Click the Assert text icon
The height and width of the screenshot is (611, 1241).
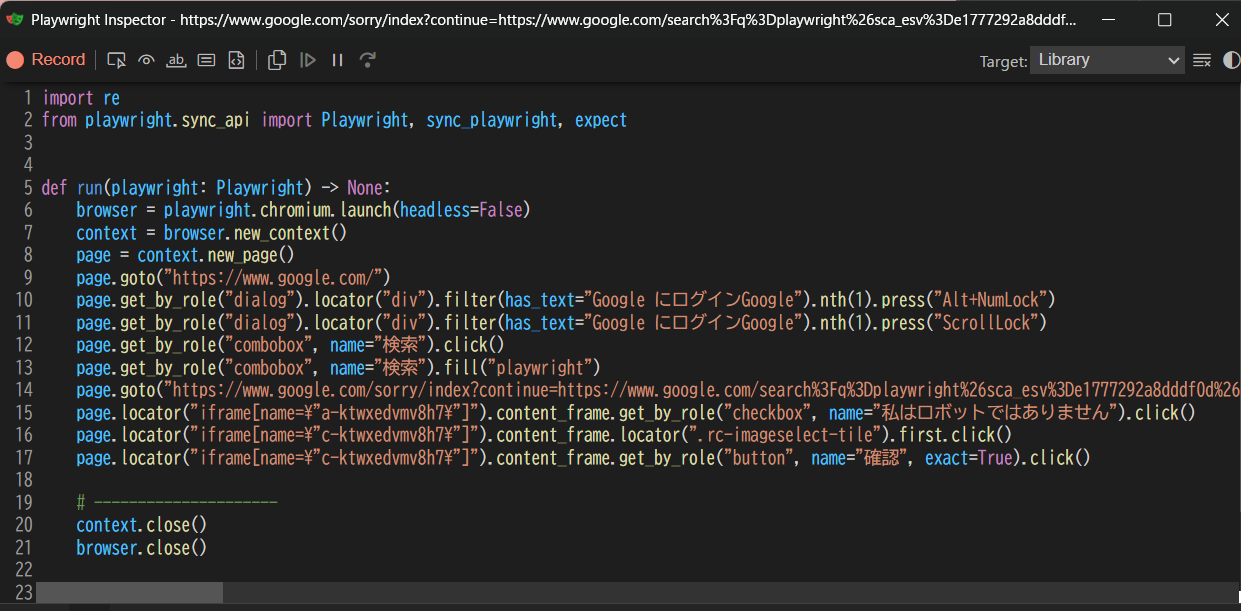click(x=176, y=60)
